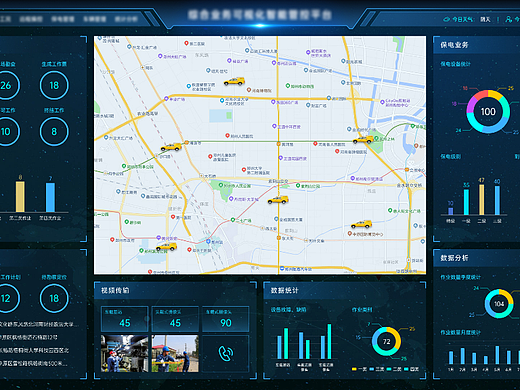Click the 一级 bar showing 55
The width and height of the screenshot is (520, 390).
(466, 202)
